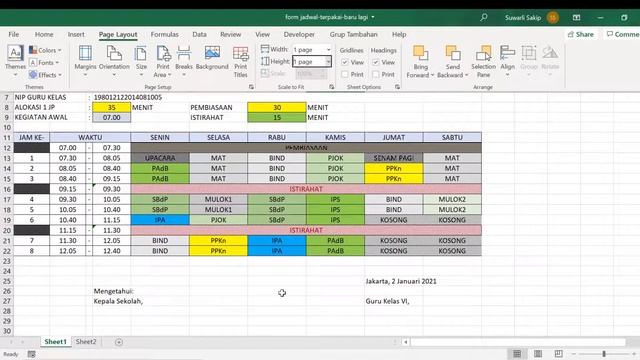Click the zoom slider handle

coord(604,354)
